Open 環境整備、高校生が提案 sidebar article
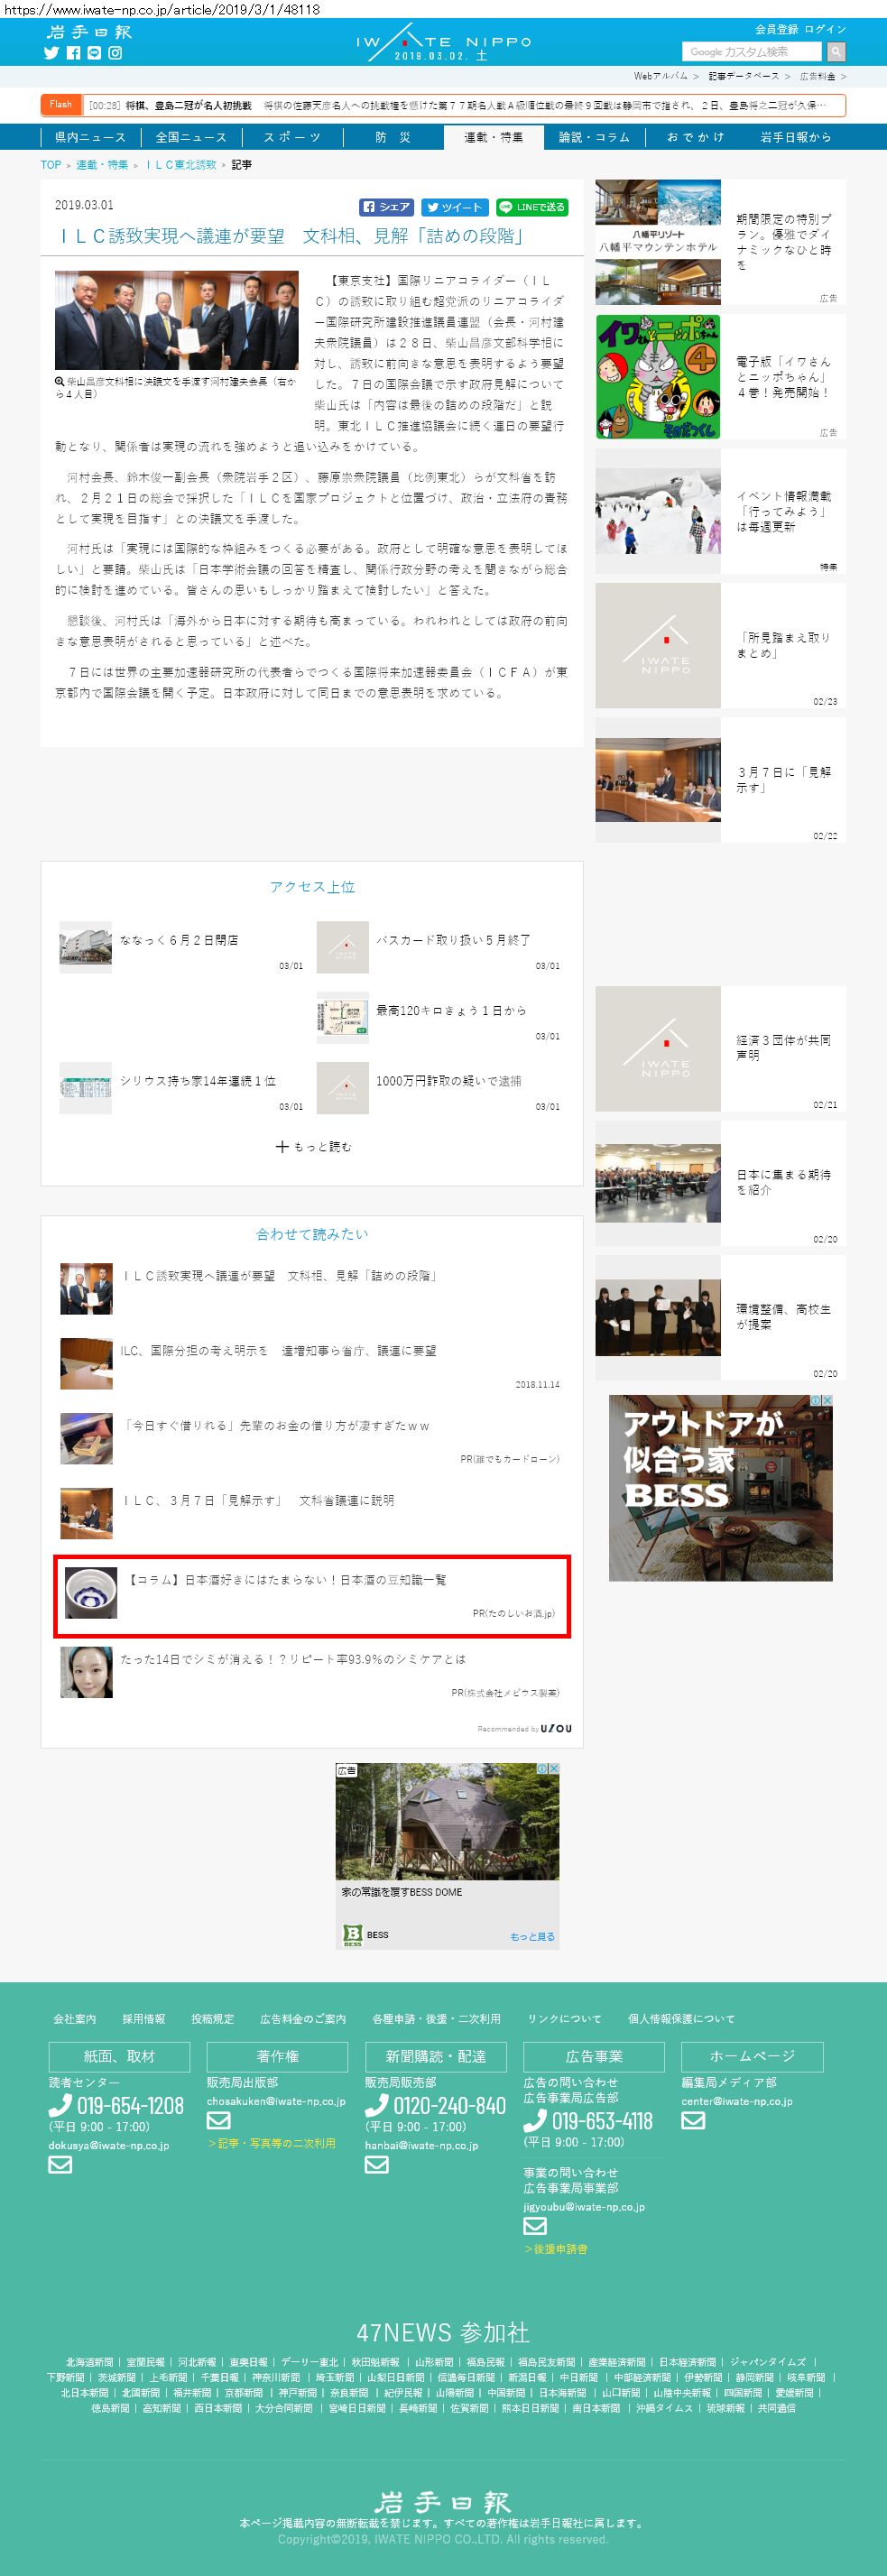The image size is (887, 2576). coord(720,1317)
